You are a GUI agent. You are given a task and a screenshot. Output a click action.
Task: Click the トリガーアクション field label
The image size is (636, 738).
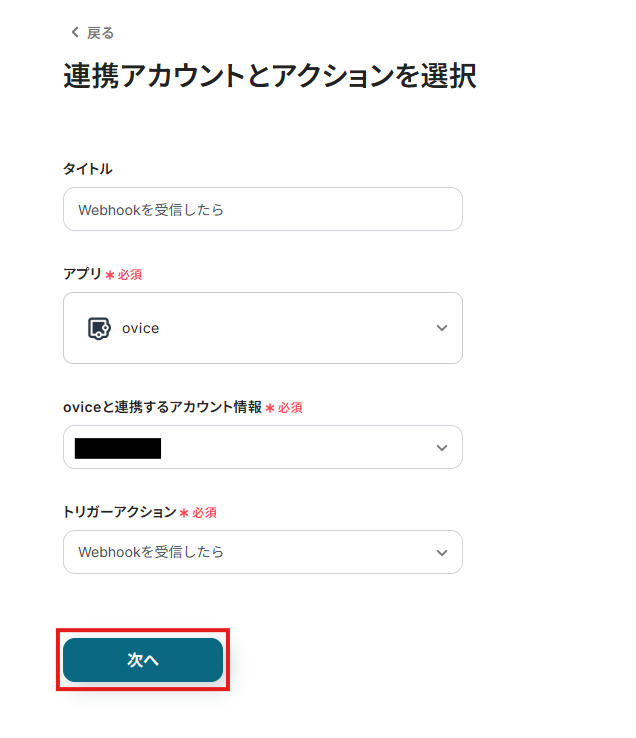click(x=119, y=512)
